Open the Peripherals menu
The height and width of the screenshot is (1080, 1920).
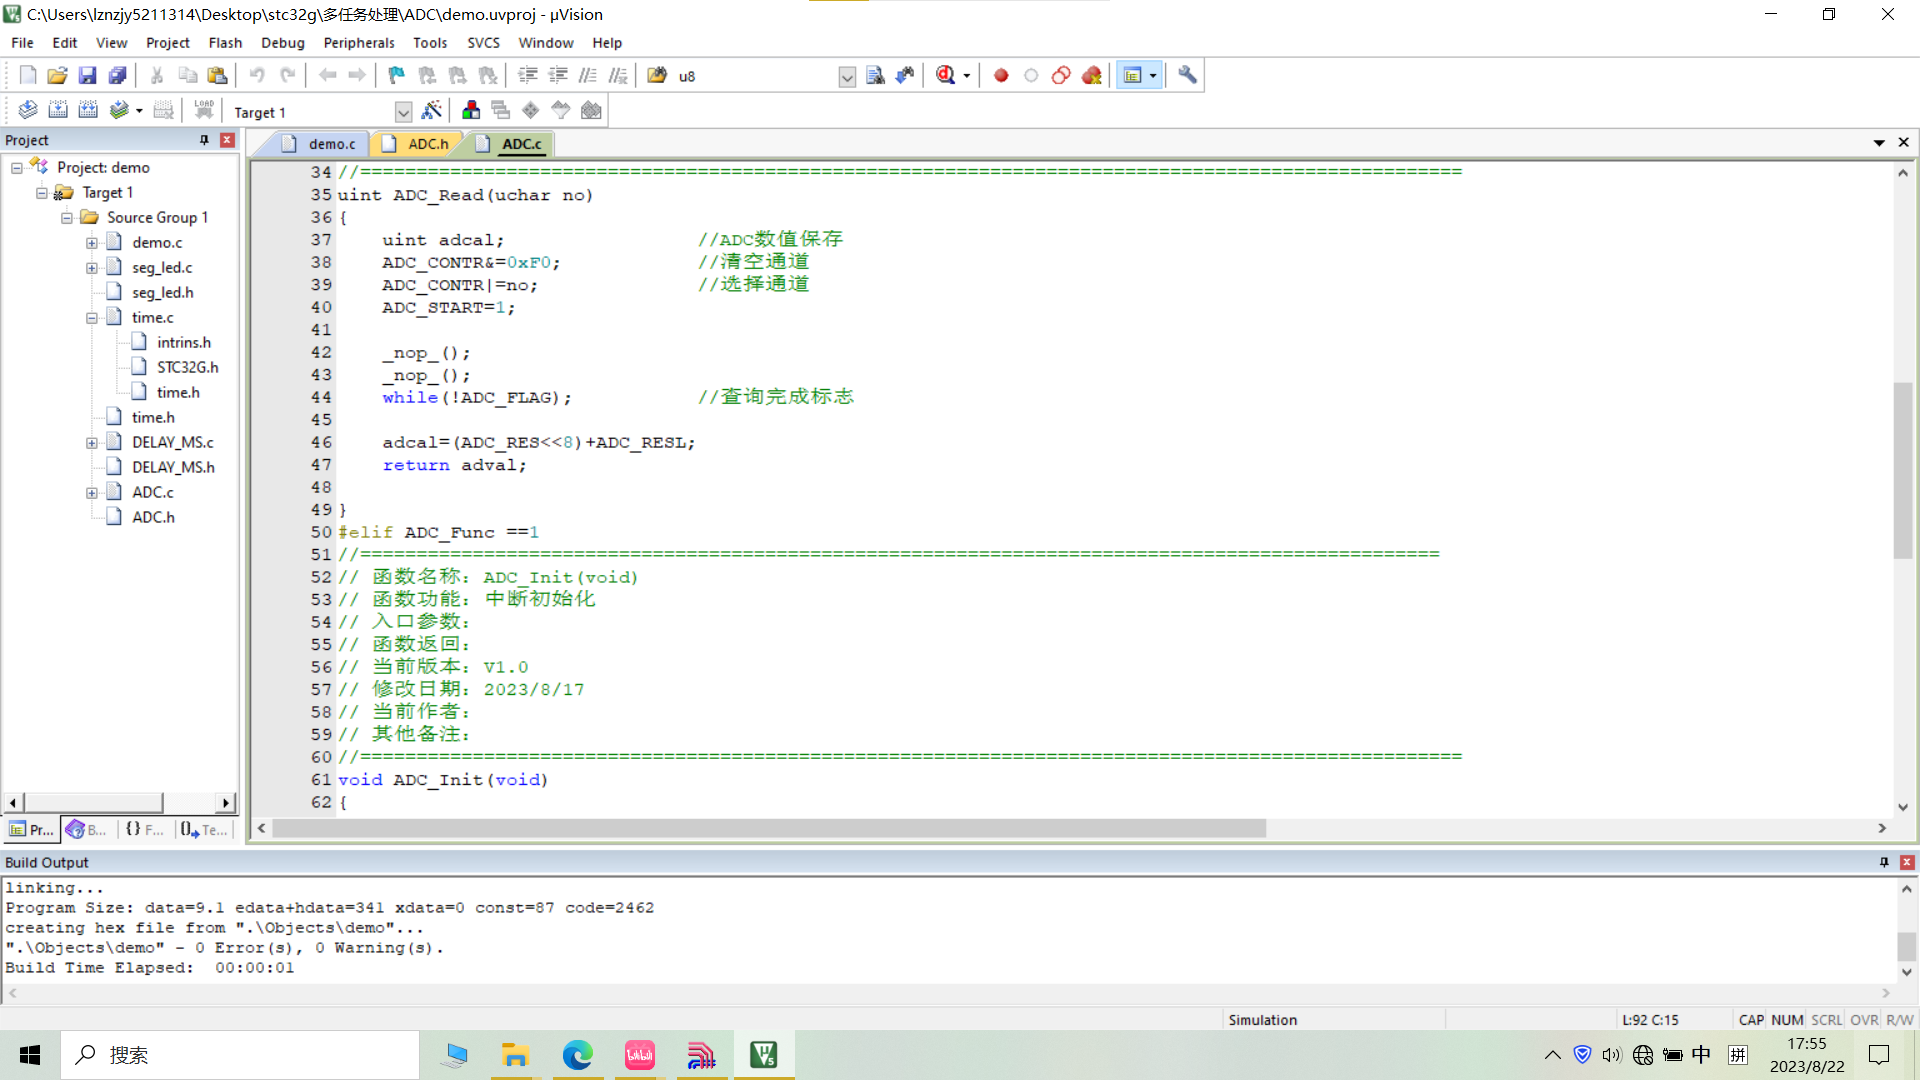click(x=359, y=43)
